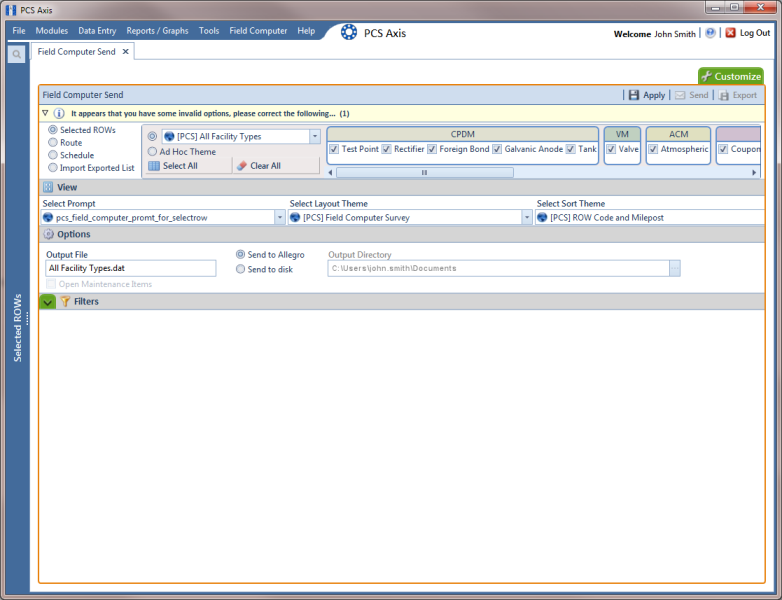Viewport: 782px width, 600px height.
Task: Select Send to Allegro option
Action: coord(240,254)
